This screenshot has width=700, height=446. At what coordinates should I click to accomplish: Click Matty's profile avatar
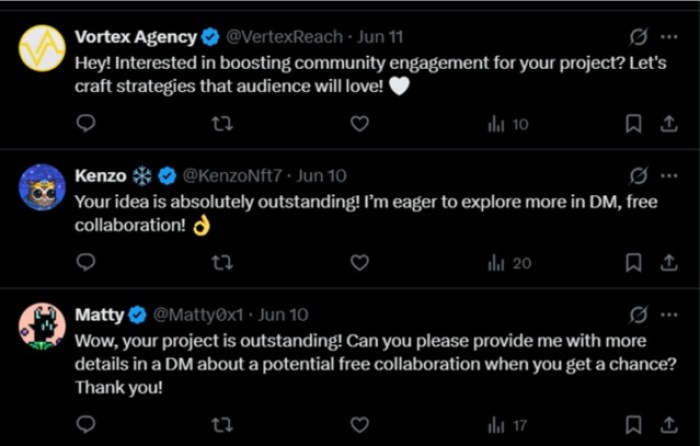[42, 326]
